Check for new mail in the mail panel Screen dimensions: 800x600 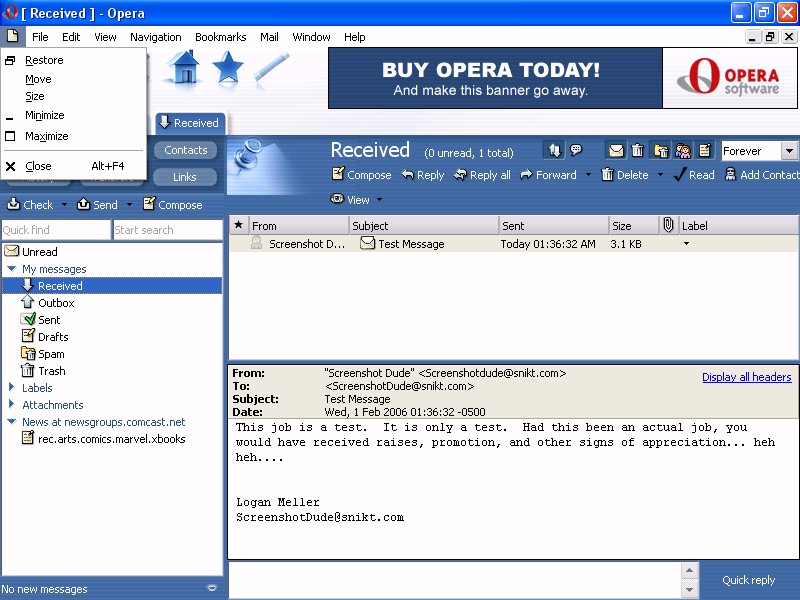click(30, 205)
